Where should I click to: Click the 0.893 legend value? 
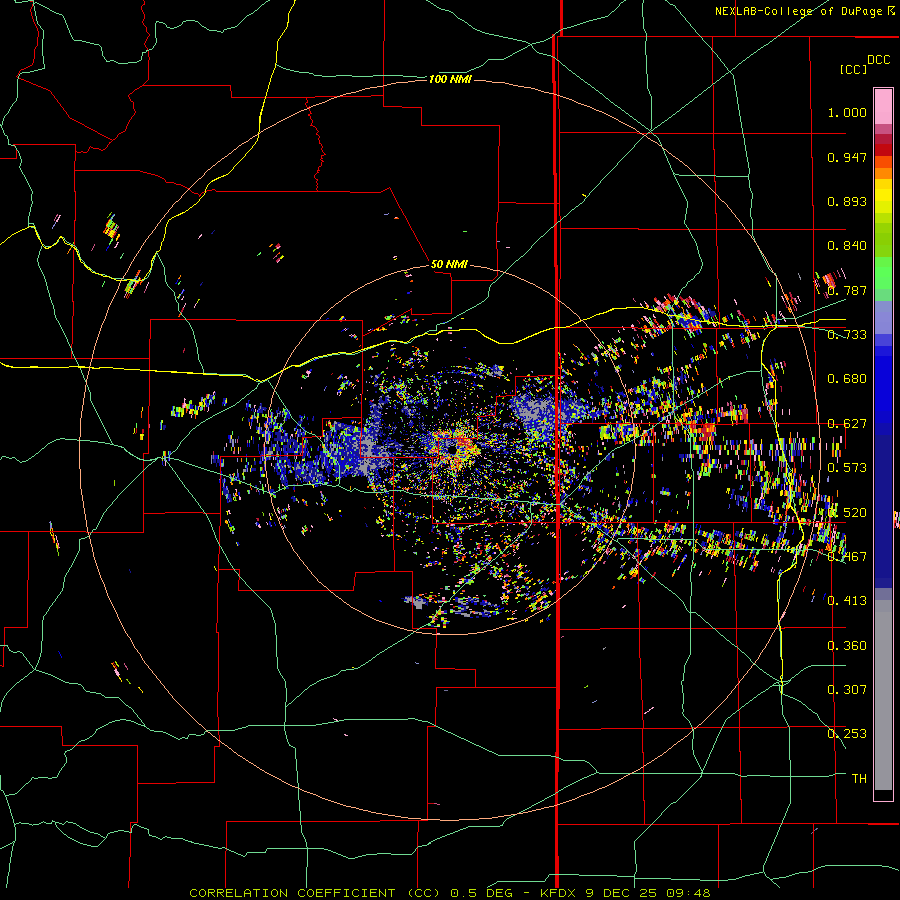tap(847, 201)
